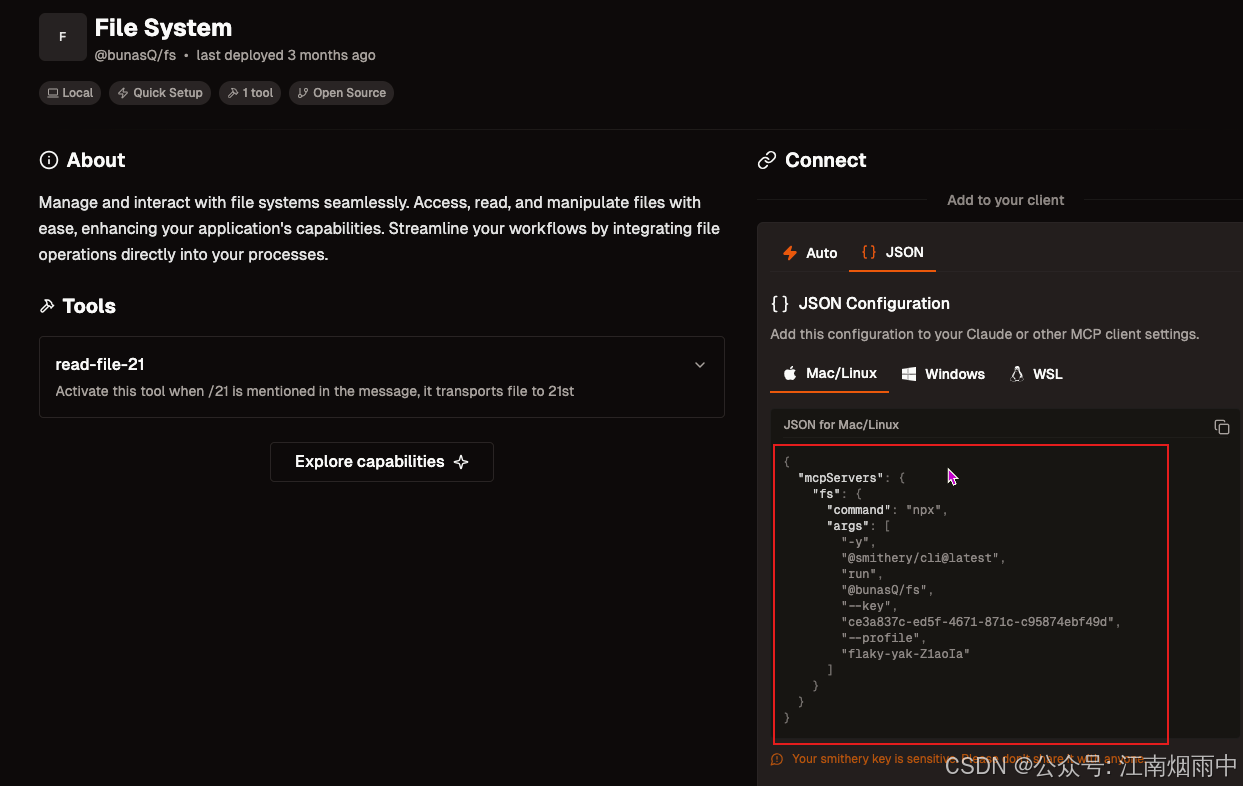Click the File System "F" avatar icon
The width and height of the screenshot is (1243, 786).
[62, 37]
